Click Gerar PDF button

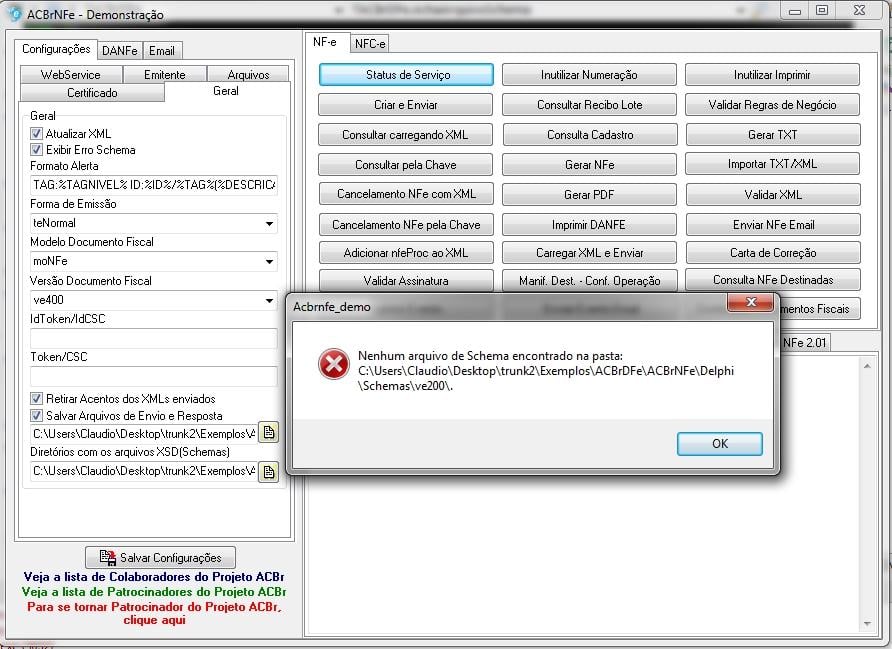(589, 195)
